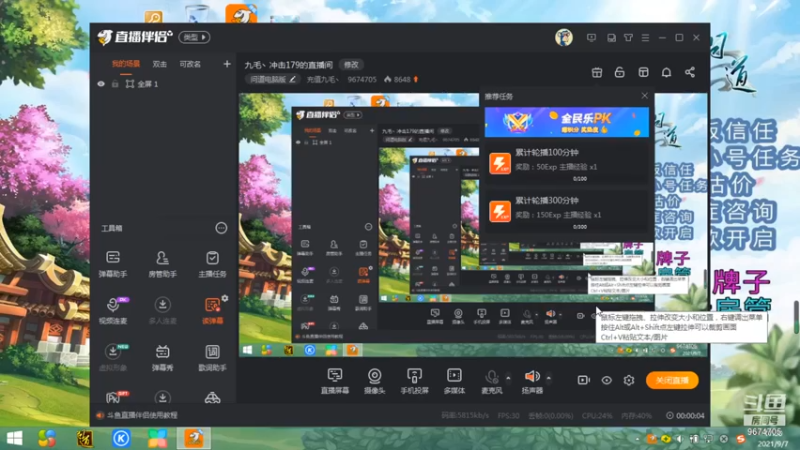
Task: Switch to the 双击 scene tab
Action: [x=160, y=64]
